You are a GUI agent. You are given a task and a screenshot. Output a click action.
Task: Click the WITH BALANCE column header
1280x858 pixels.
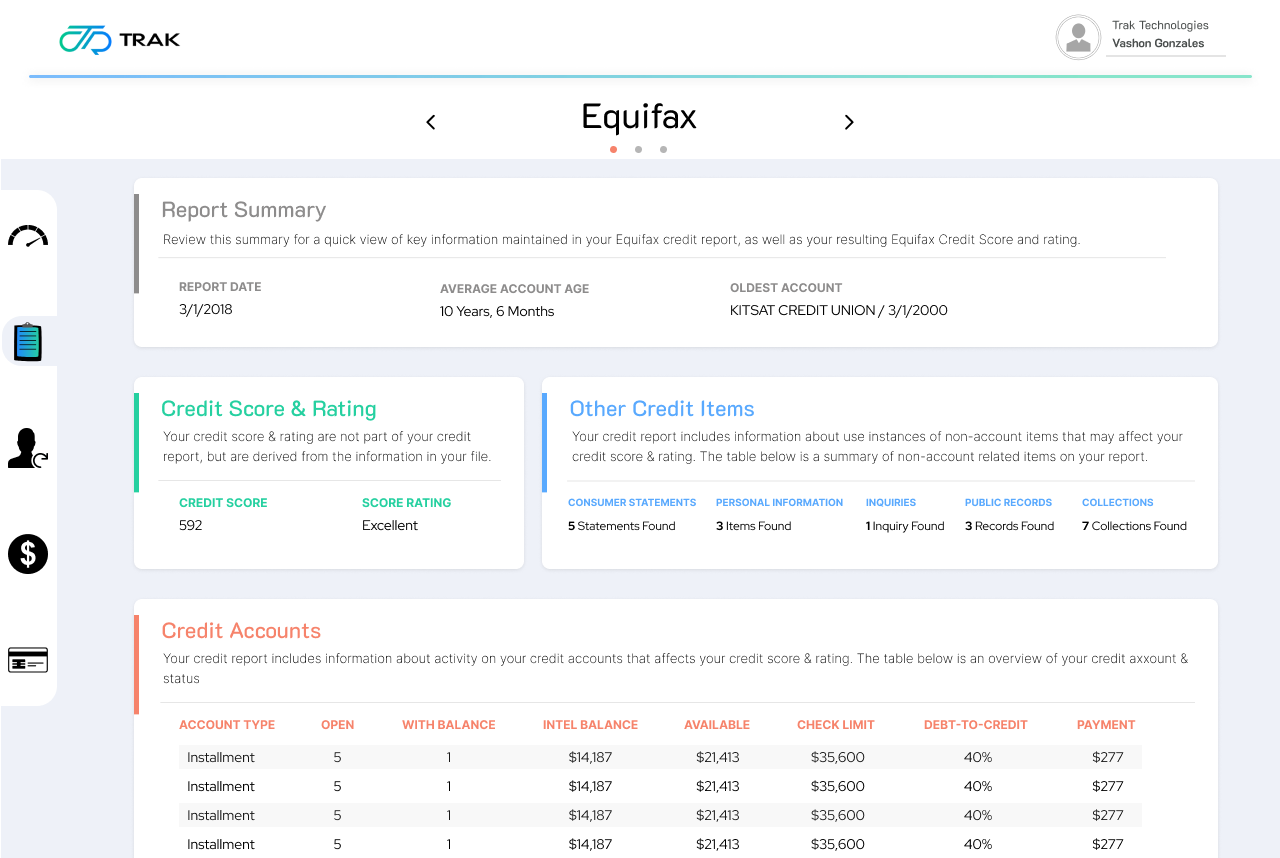coord(449,725)
